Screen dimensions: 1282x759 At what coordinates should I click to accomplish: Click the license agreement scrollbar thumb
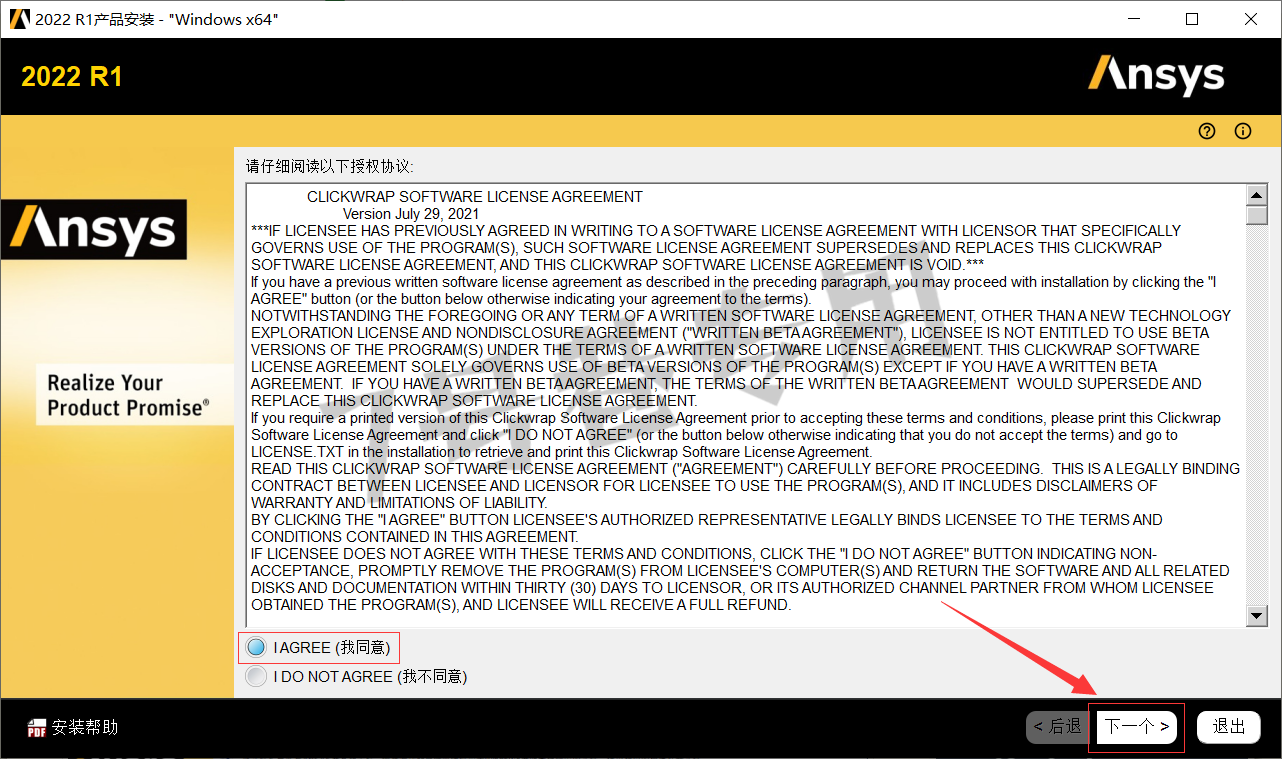1257,215
